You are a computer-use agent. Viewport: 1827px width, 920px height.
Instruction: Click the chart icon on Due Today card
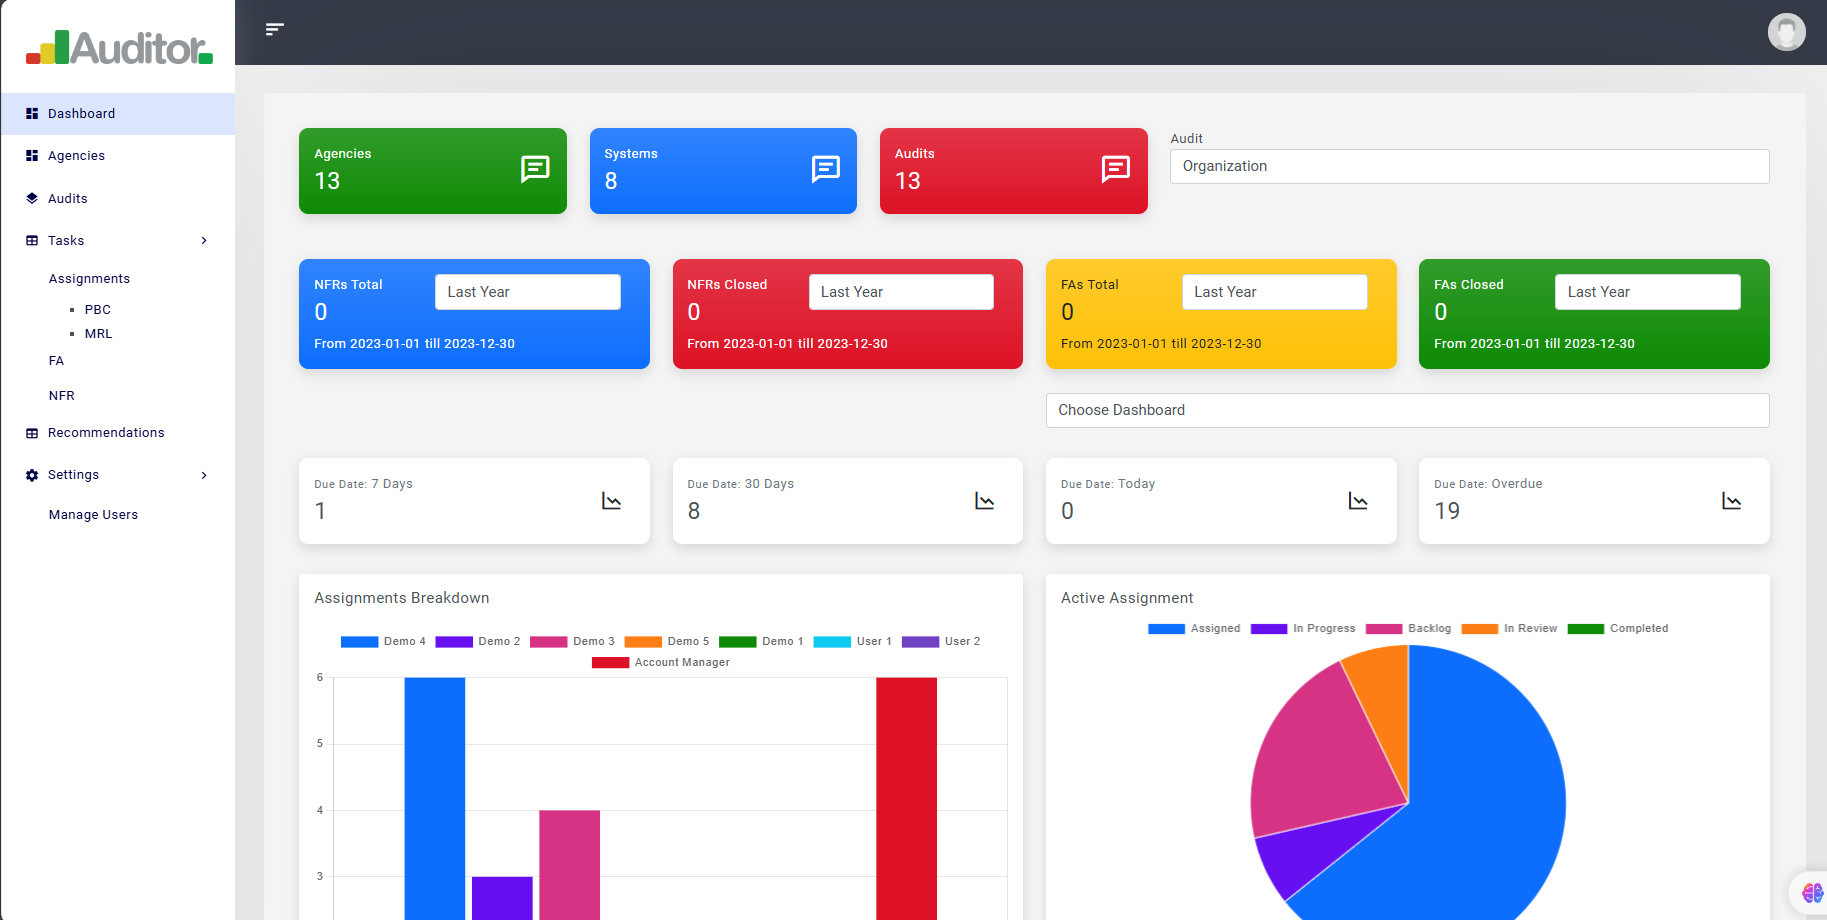coord(1357,501)
